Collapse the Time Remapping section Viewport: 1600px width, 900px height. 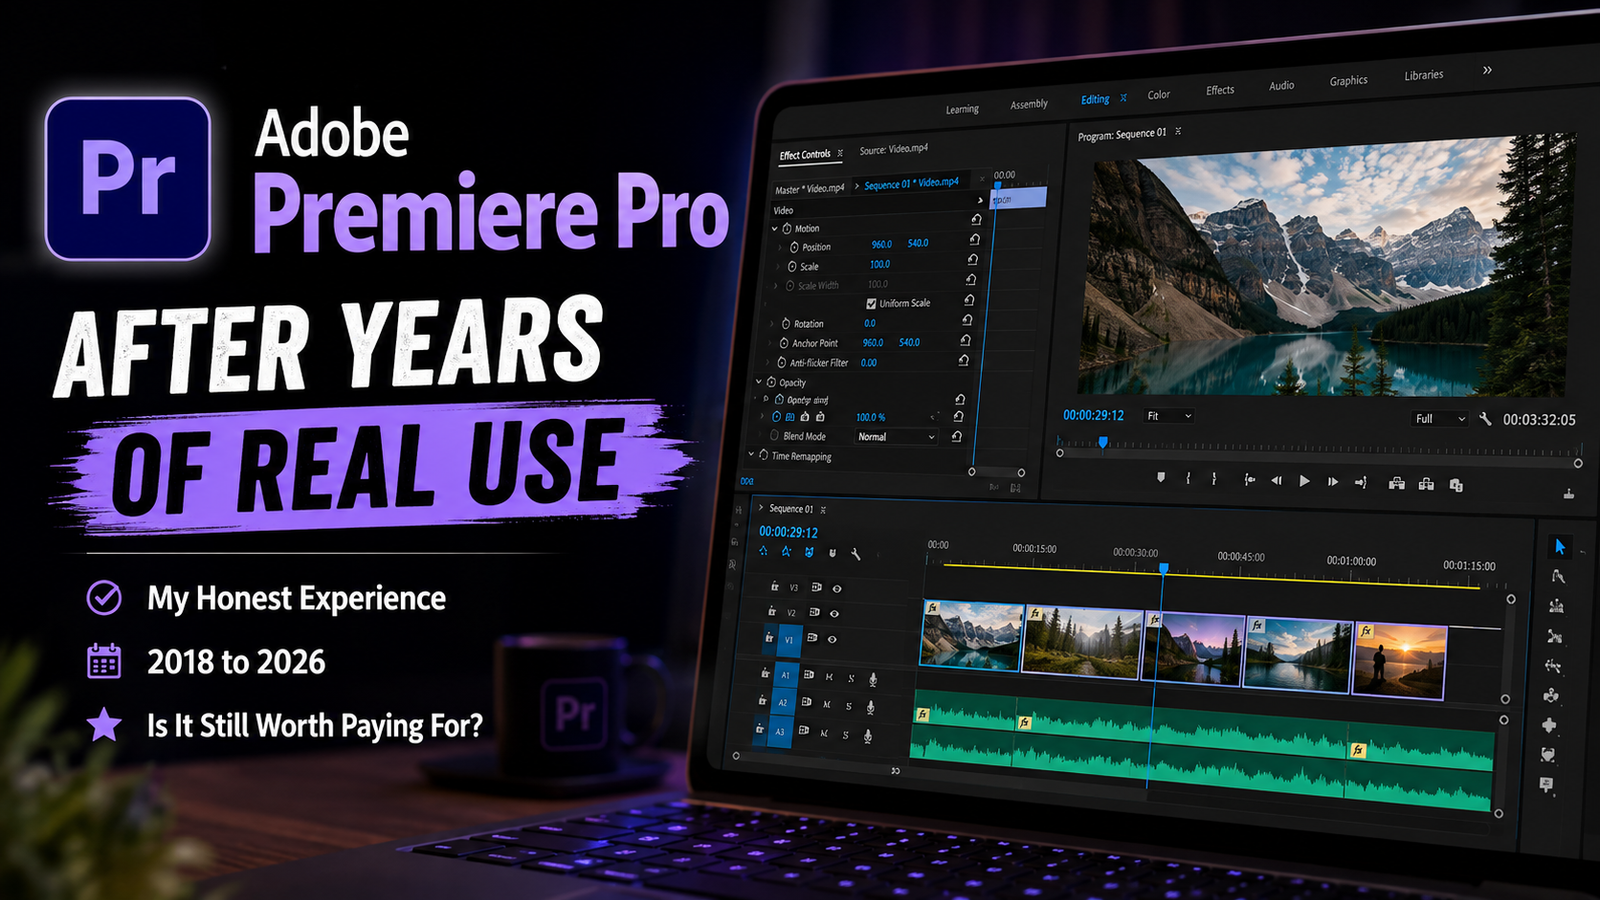coord(752,455)
